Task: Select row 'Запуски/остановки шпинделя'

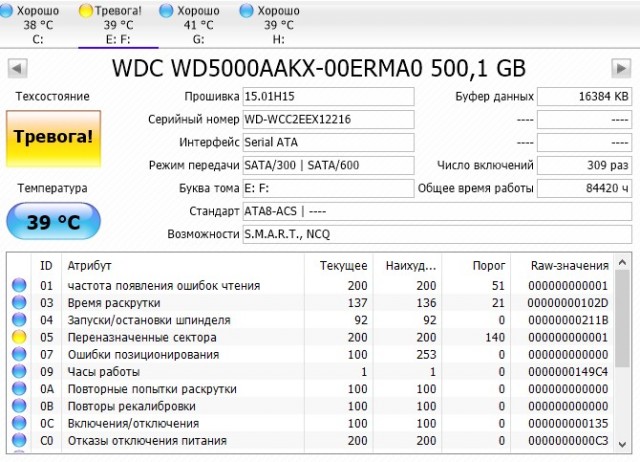Action: tap(310, 320)
